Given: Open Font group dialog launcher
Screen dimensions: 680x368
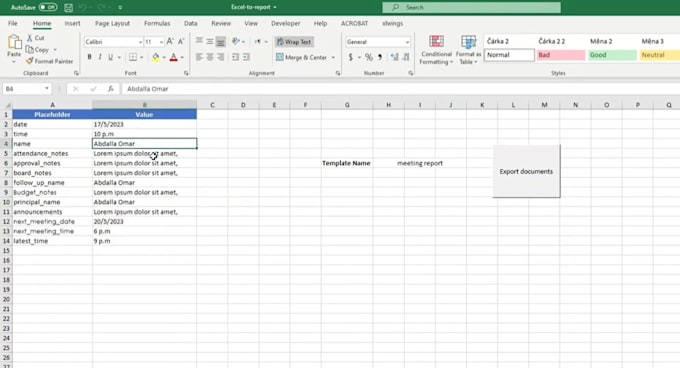Looking at the screenshot, I should [x=186, y=73].
